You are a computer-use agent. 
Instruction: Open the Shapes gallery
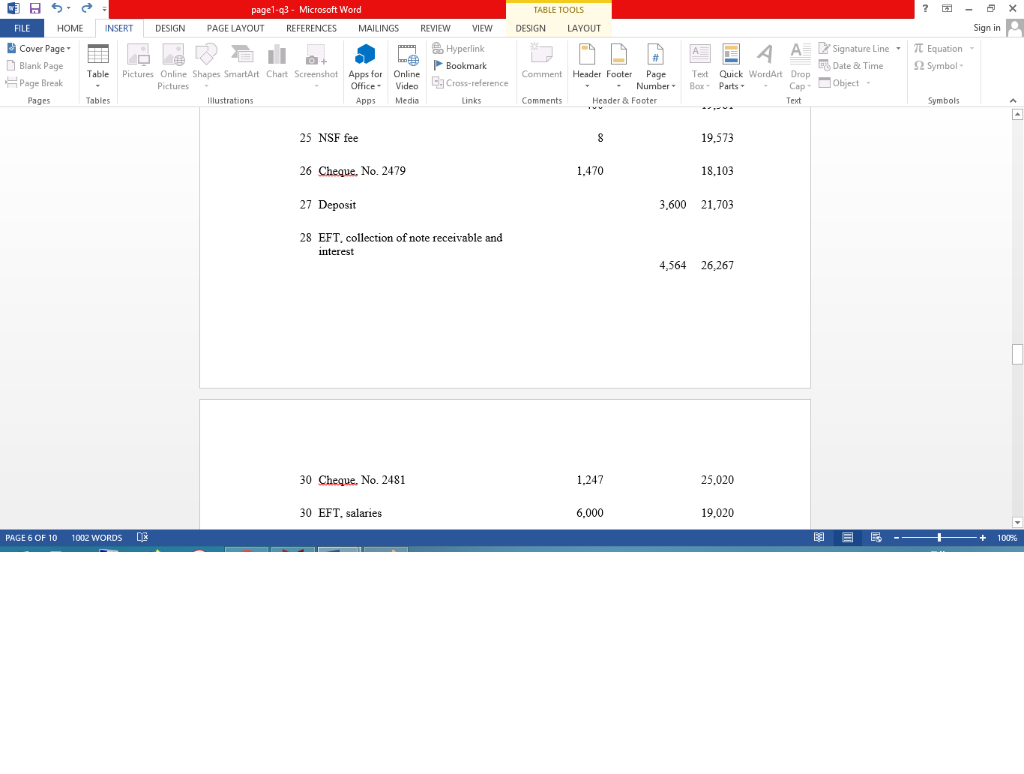click(x=206, y=67)
